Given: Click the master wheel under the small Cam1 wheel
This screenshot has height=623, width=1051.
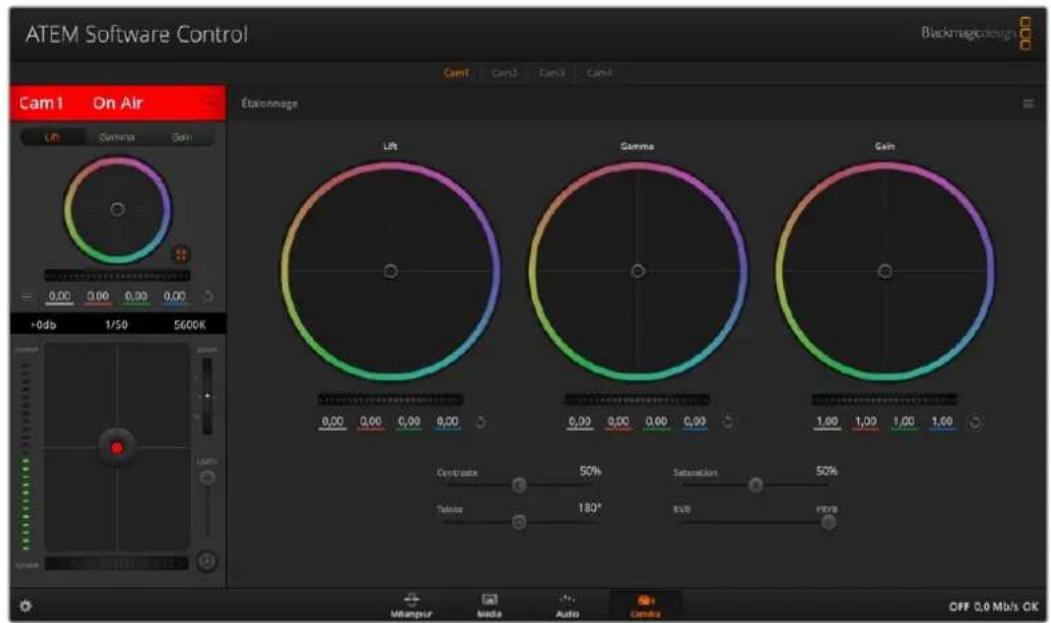Looking at the screenshot, I should (x=117, y=276).
